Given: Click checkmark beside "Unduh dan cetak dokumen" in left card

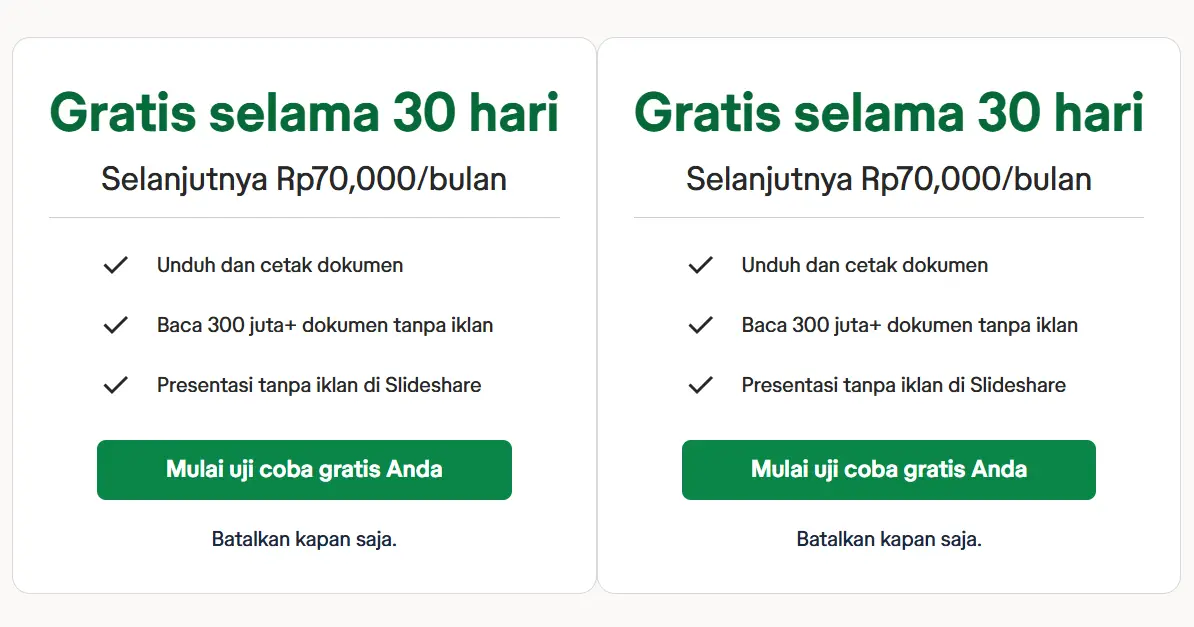Looking at the screenshot, I should point(116,265).
